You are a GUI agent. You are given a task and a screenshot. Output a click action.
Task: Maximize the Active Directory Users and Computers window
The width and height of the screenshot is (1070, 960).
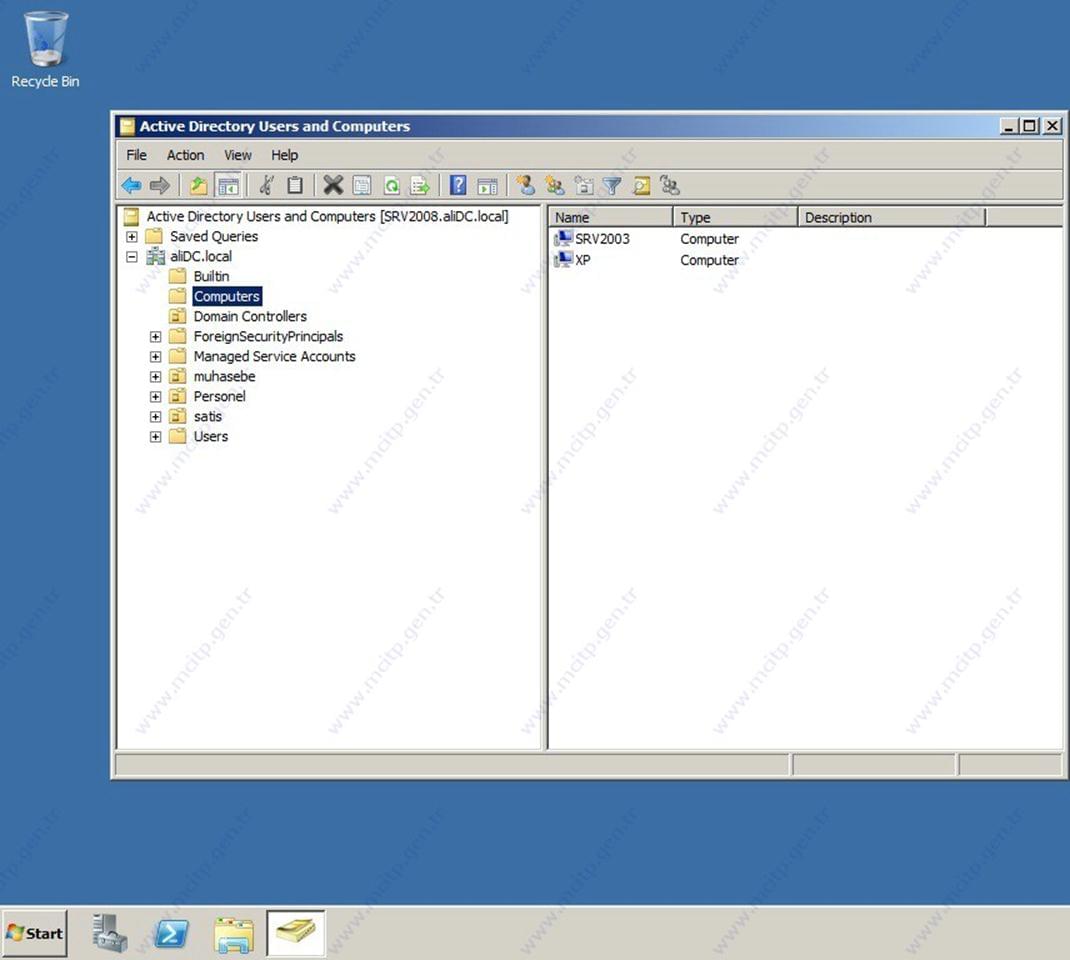[1030, 126]
